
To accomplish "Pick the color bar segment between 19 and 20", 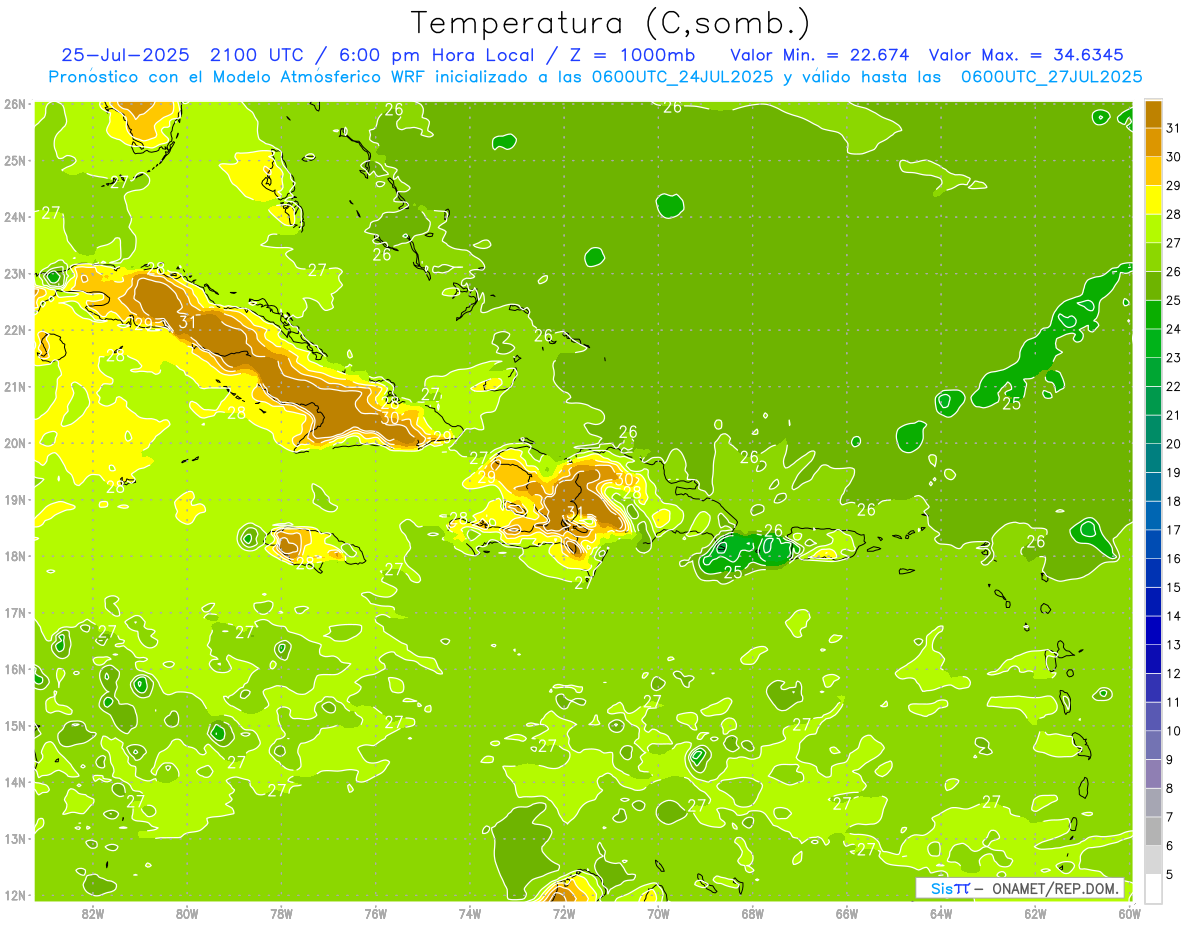I will point(1153,458).
